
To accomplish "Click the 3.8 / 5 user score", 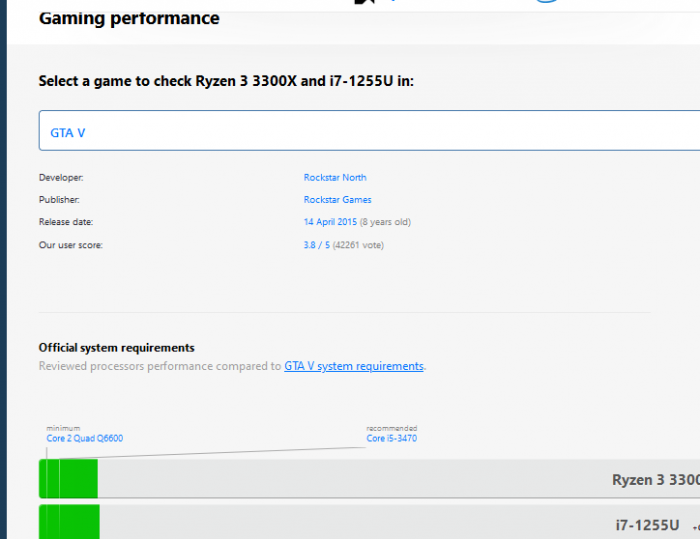I will click(x=317, y=245).
